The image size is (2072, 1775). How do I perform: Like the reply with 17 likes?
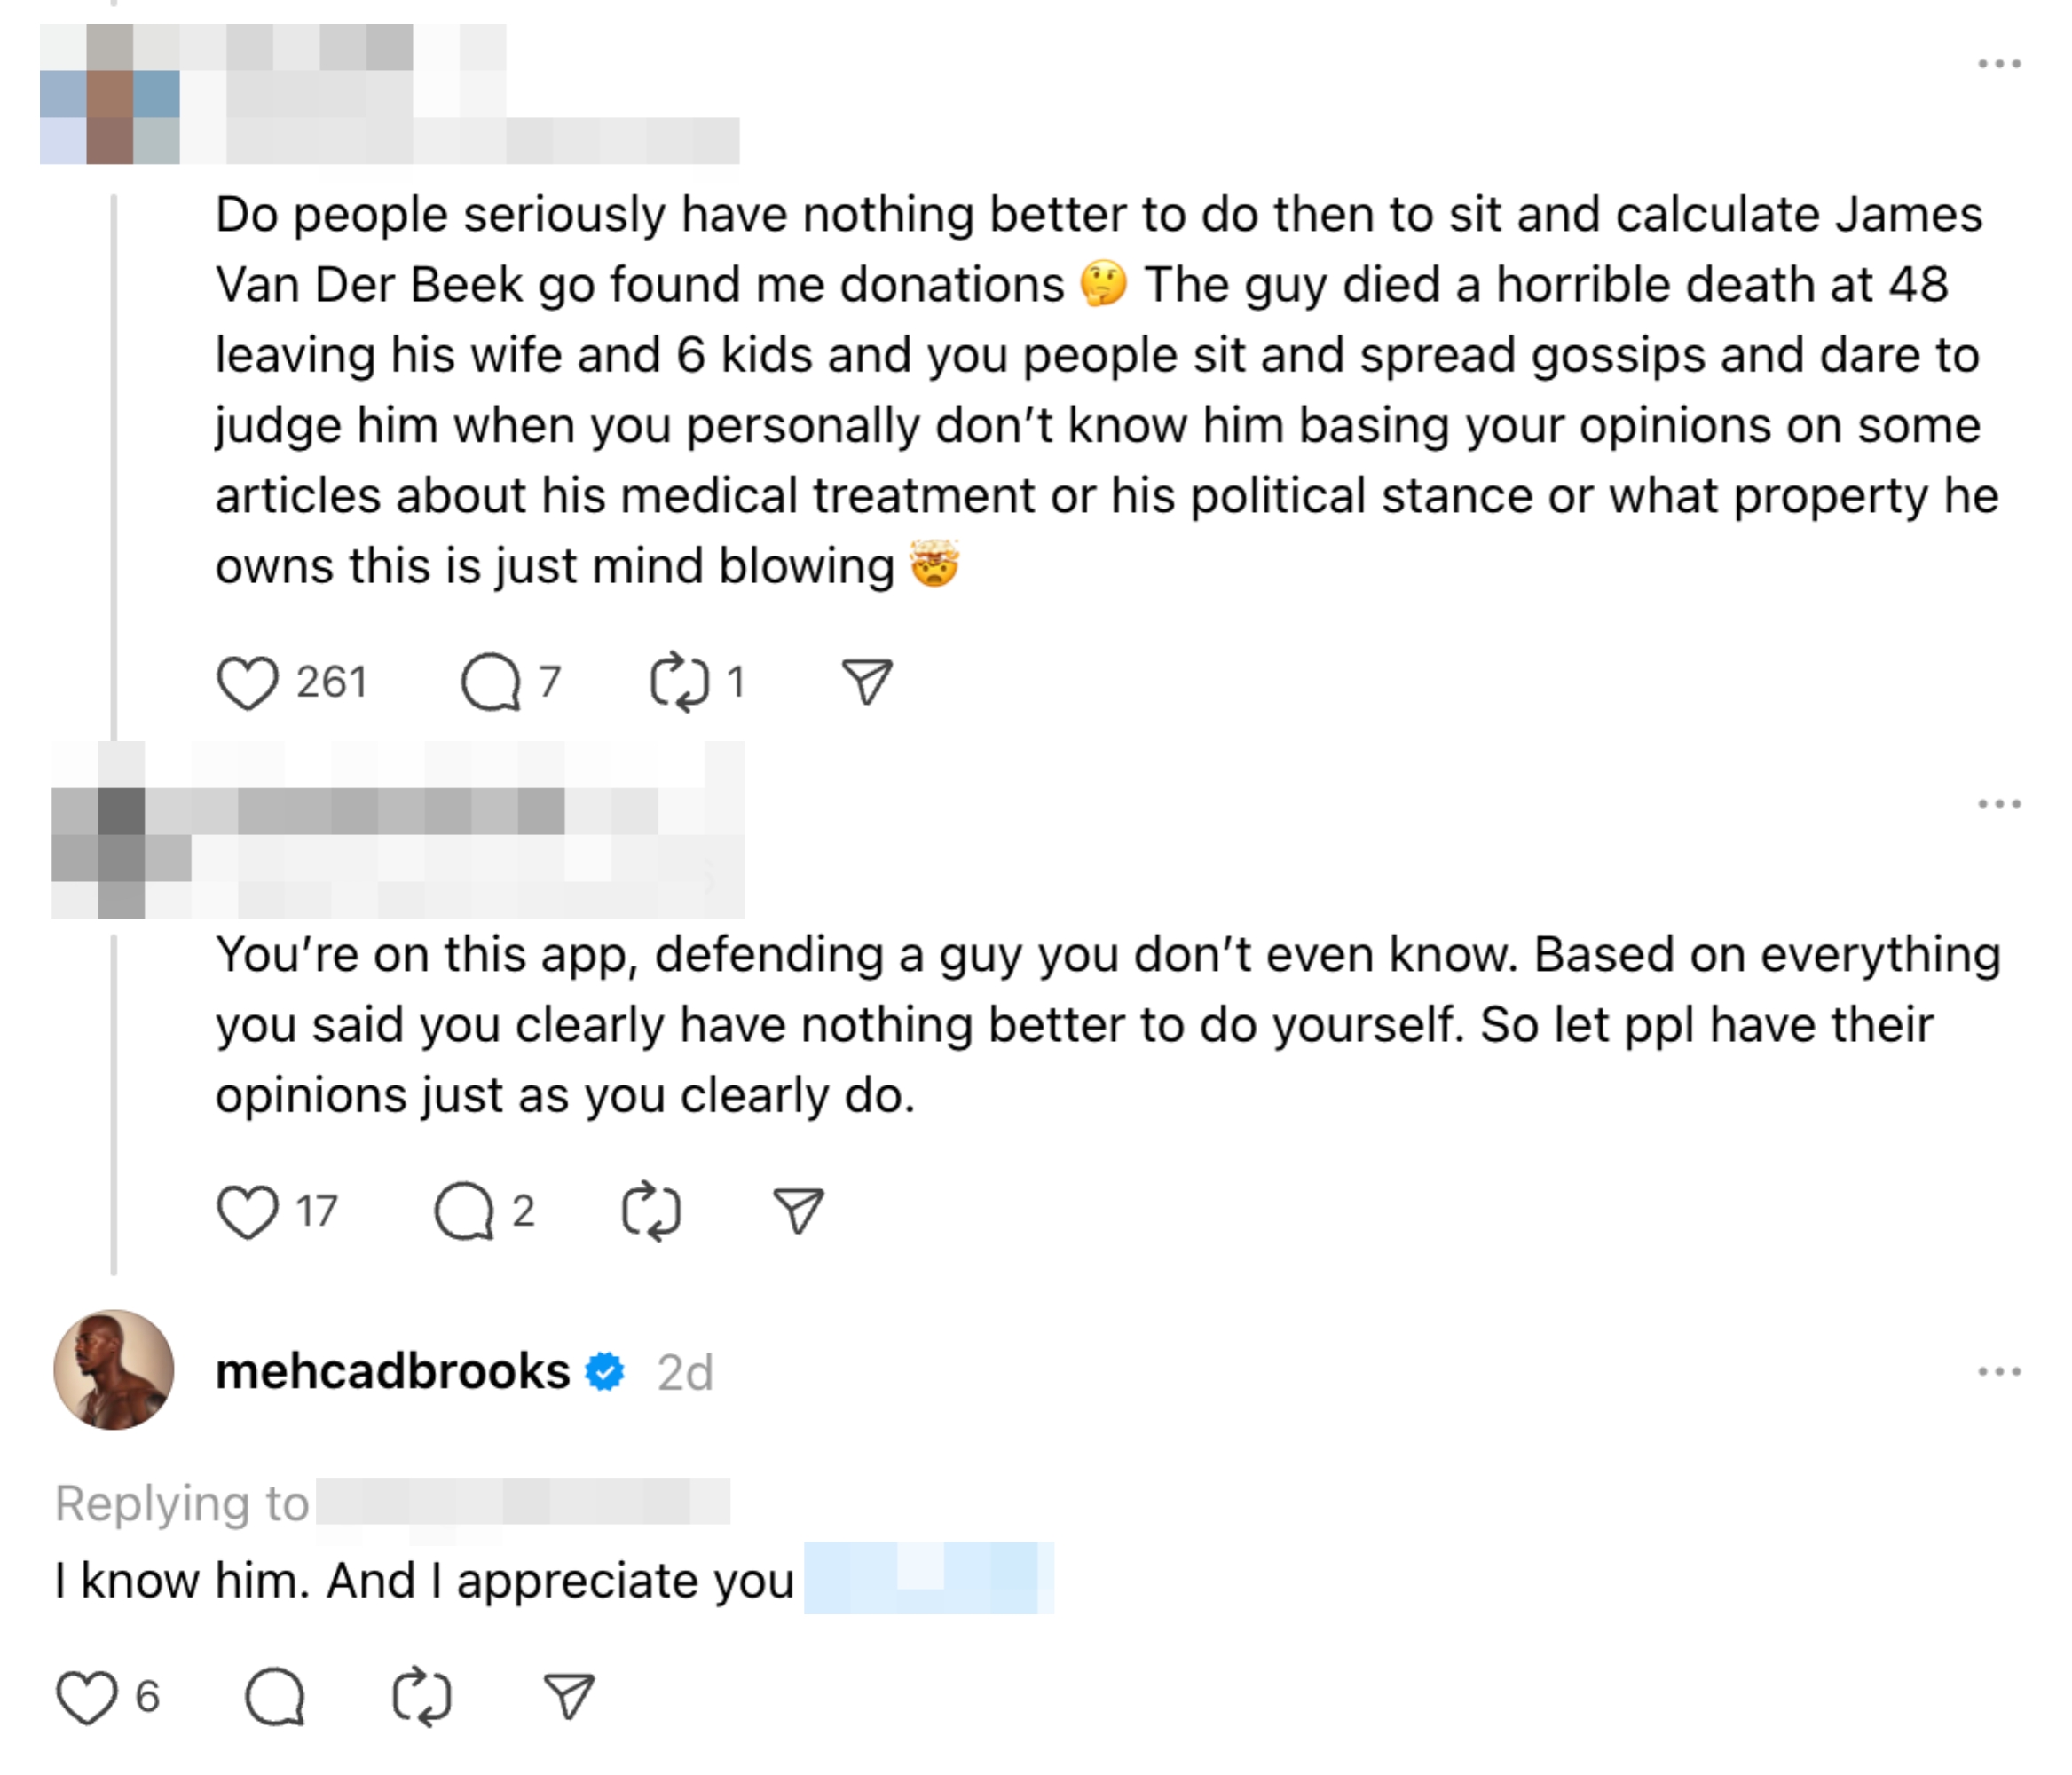tap(247, 1212)
